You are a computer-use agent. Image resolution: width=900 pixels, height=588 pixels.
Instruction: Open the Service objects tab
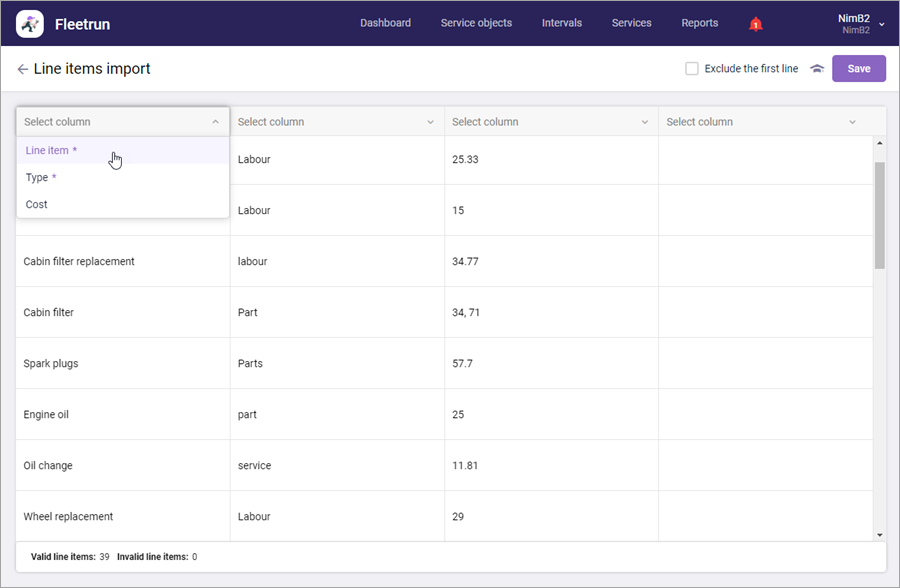(476, 23)
